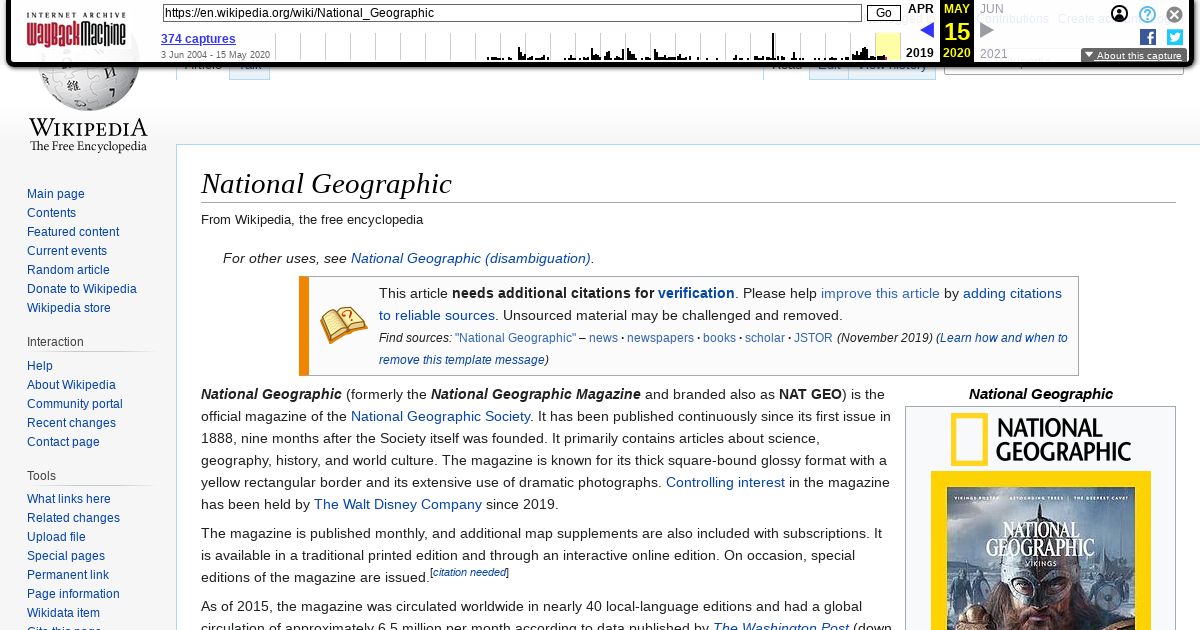Open The Walt Disney Company link
The height and width of the screenshot is (630, 1200).
(398, 504)
